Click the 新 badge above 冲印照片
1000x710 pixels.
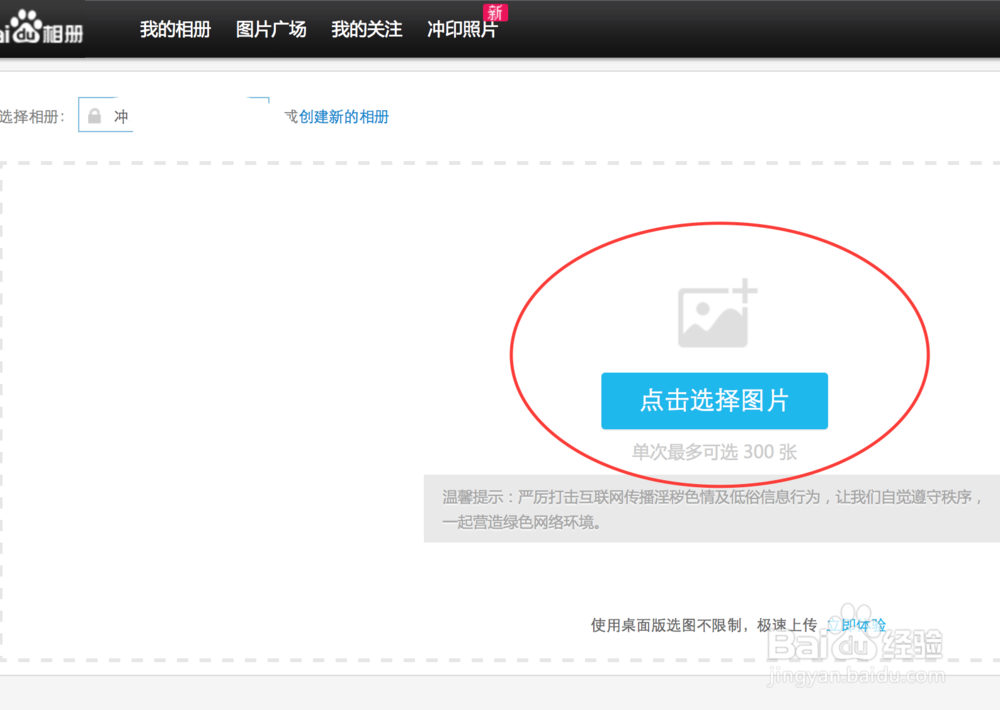click(497, 12)
